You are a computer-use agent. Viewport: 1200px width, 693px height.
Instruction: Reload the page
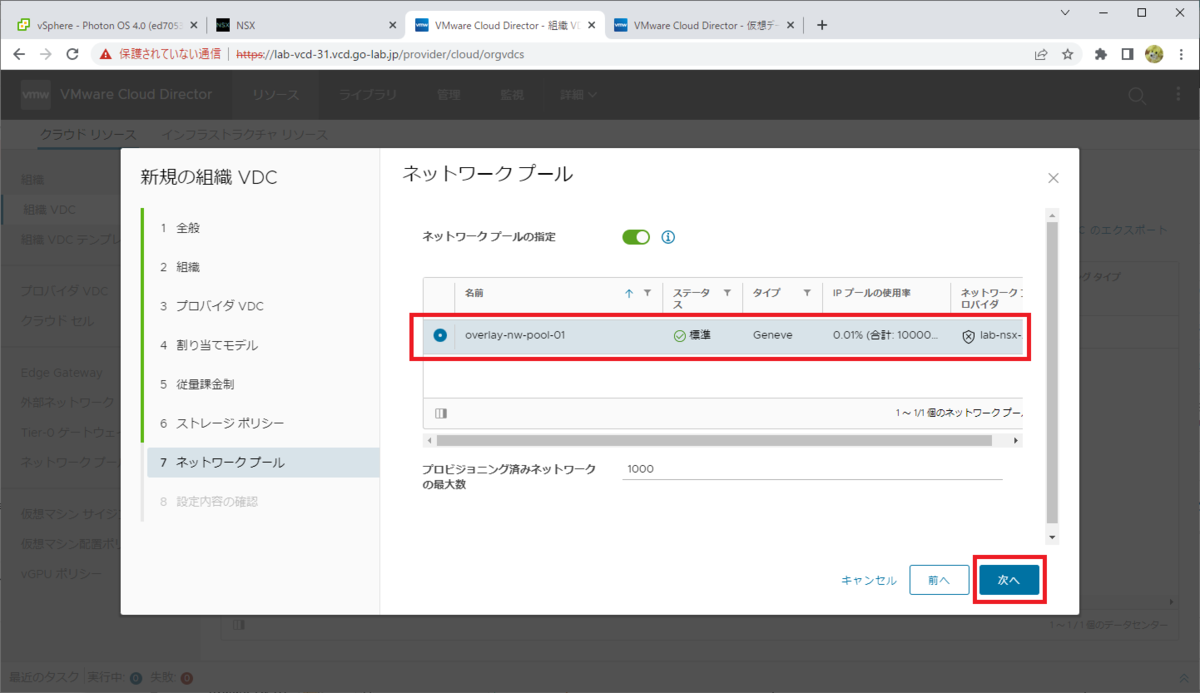72,54
